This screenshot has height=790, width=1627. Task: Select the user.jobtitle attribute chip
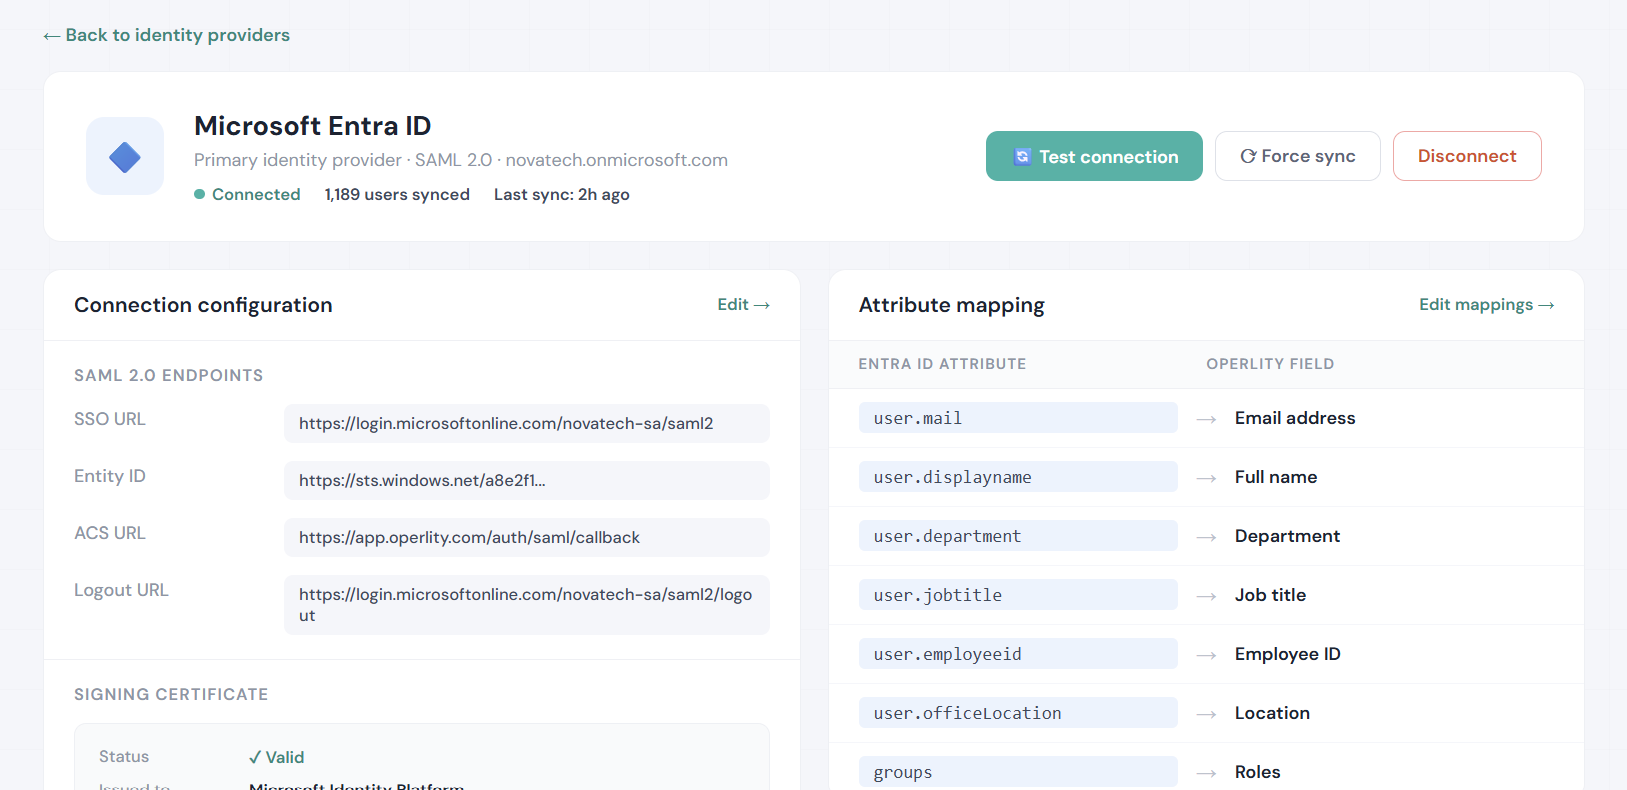click(x=1018, y=595)
